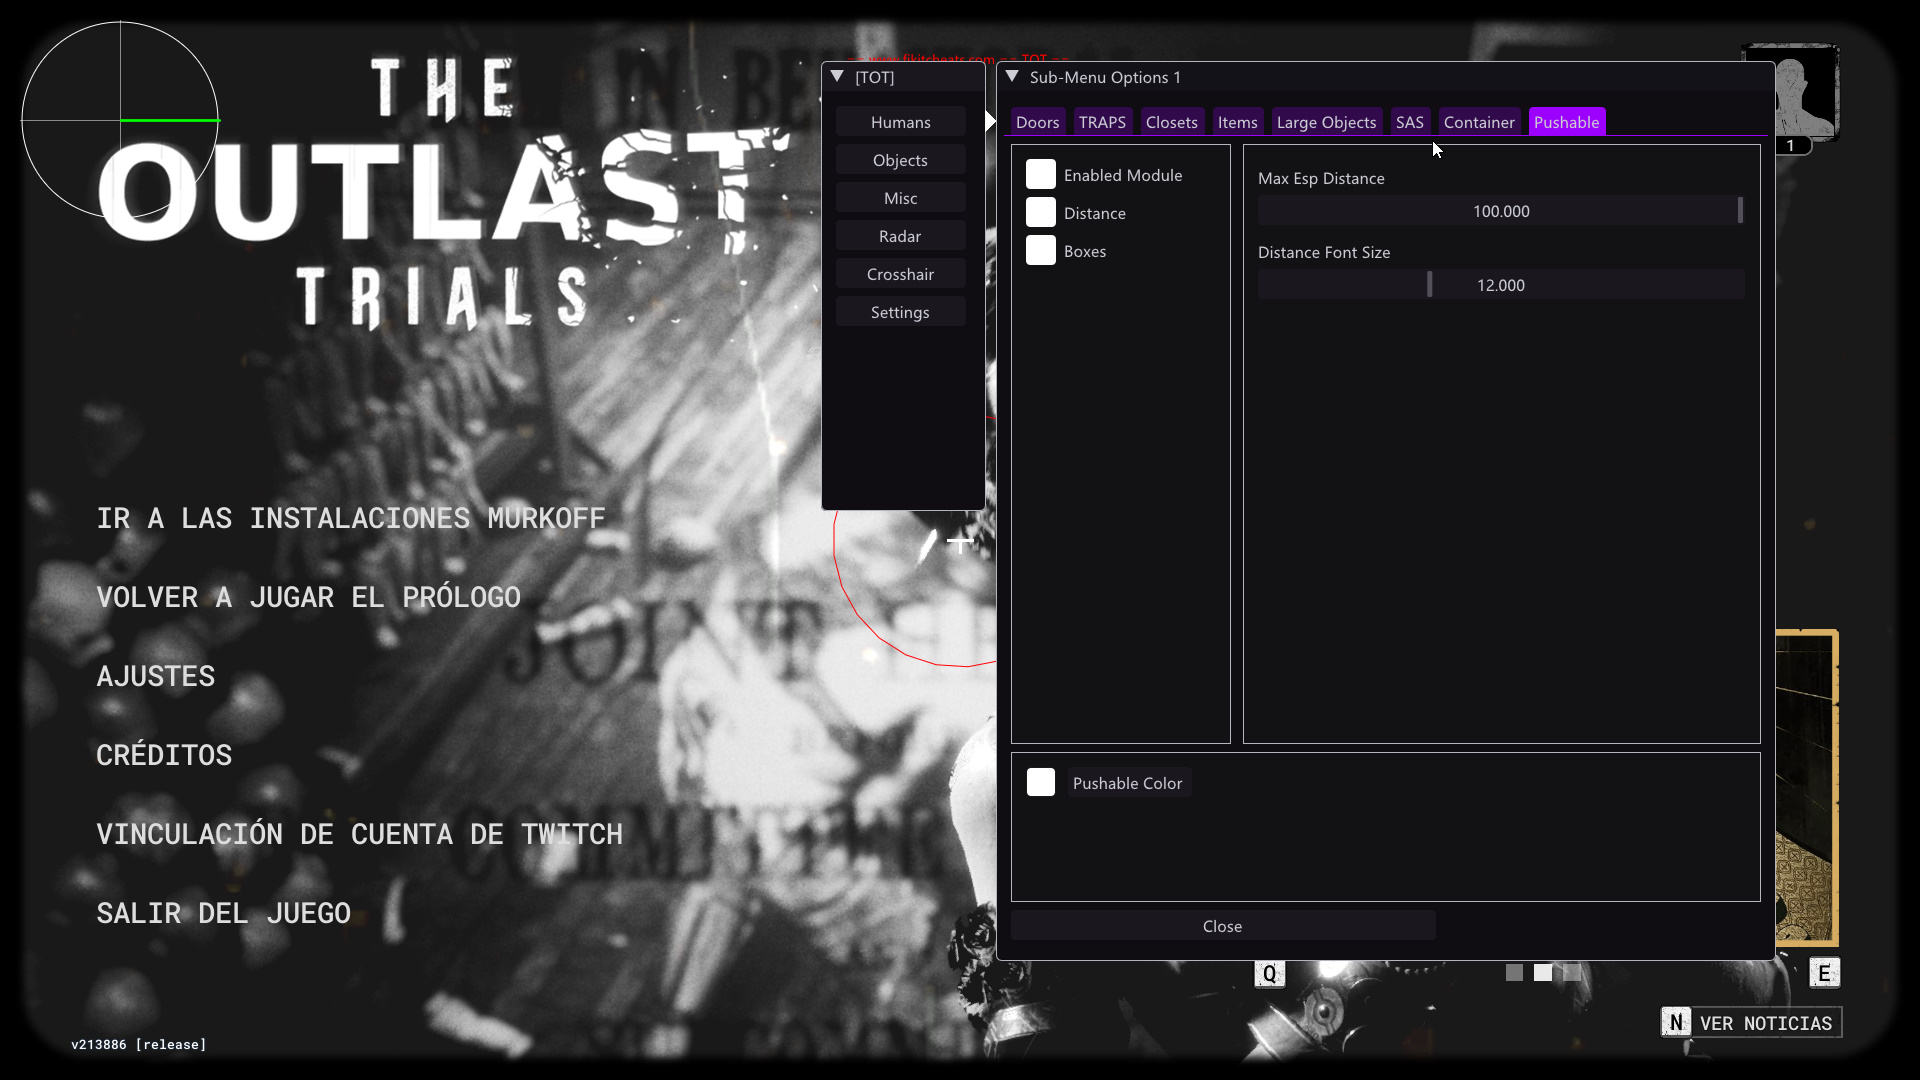This screenshot has height=1080, width=1920.
Task: Switch to the TRAPS tab
Action: 1102,122
